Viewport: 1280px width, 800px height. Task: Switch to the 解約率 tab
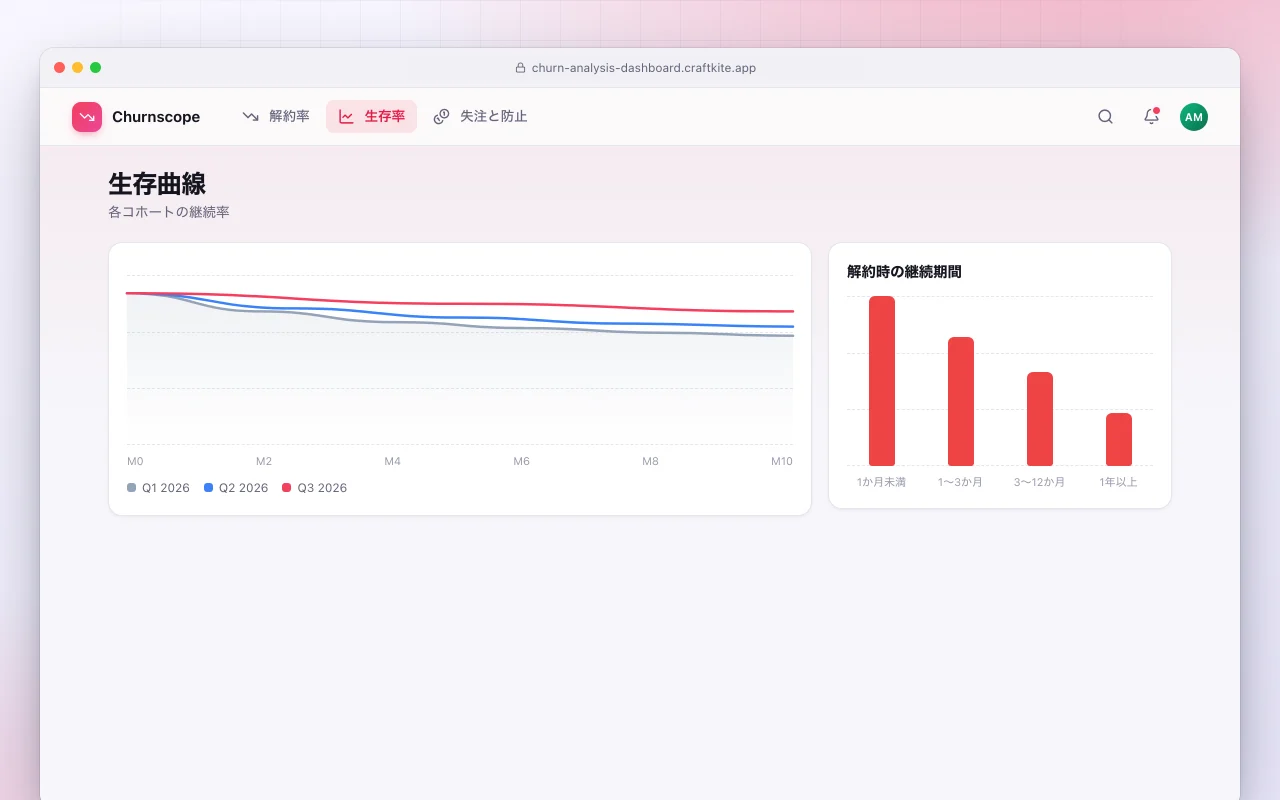tap(276, 117)
